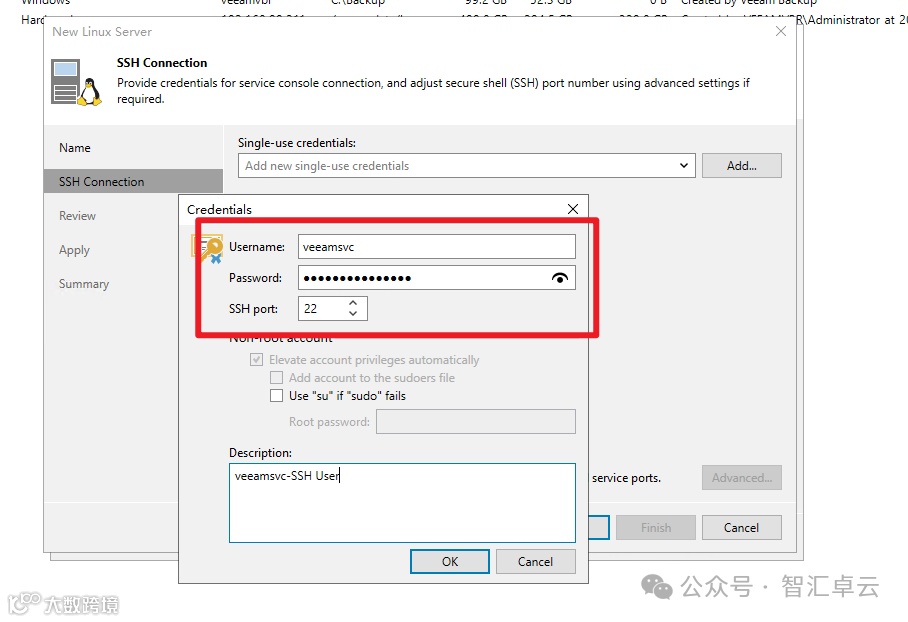908x622 pixels.
Task: Close the New Linux Server window
Action: tap(781, 31)
